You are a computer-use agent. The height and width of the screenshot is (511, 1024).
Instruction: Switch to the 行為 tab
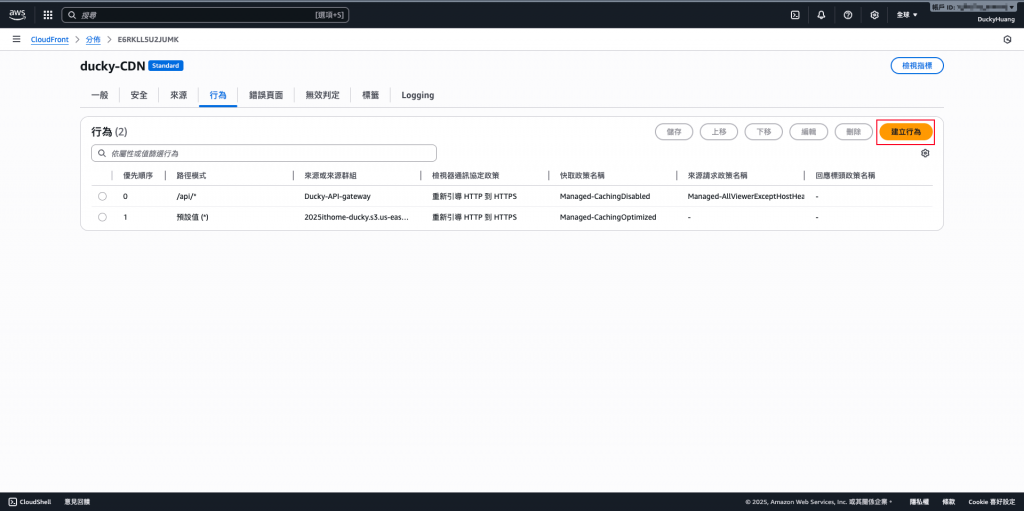218,95
